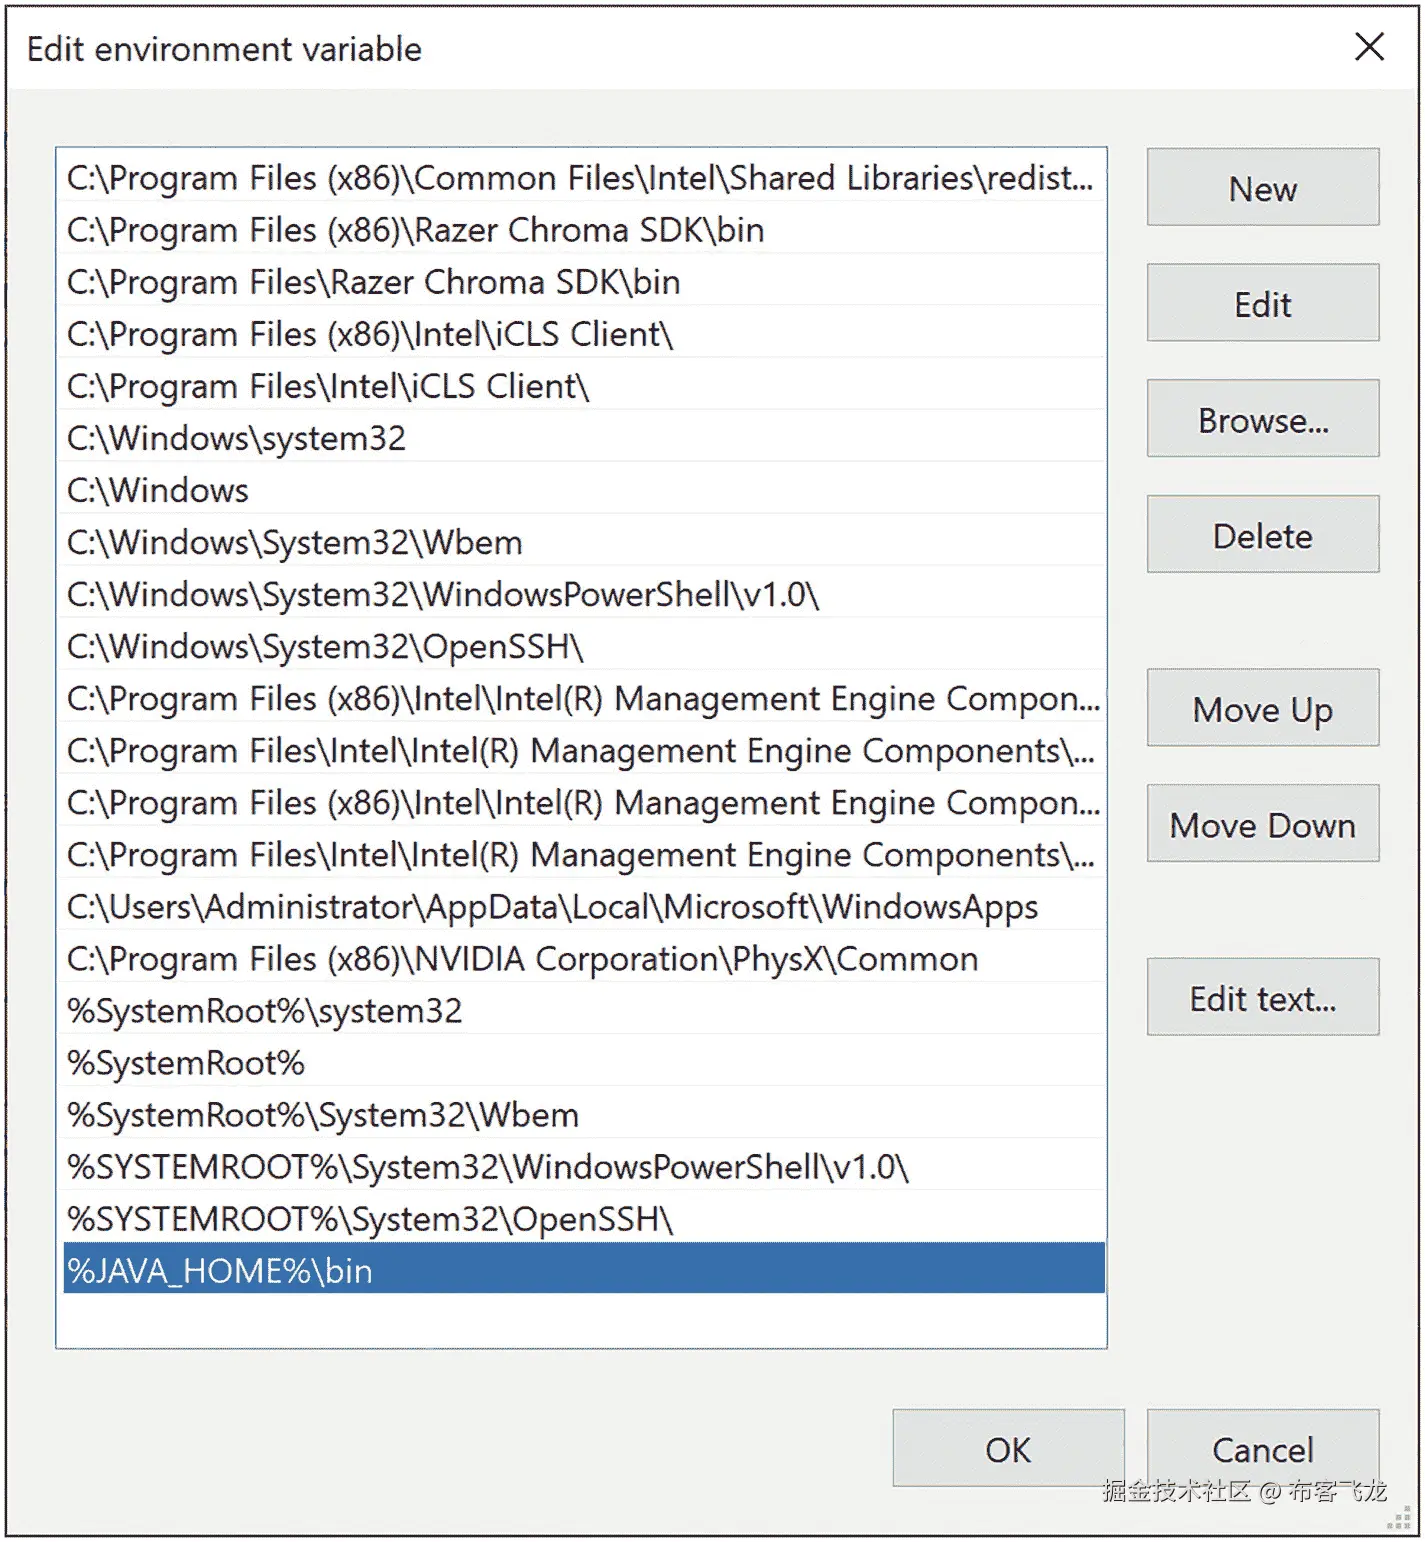Open the Browse... folder dialog
1425x1542 pixels.
1262,419
